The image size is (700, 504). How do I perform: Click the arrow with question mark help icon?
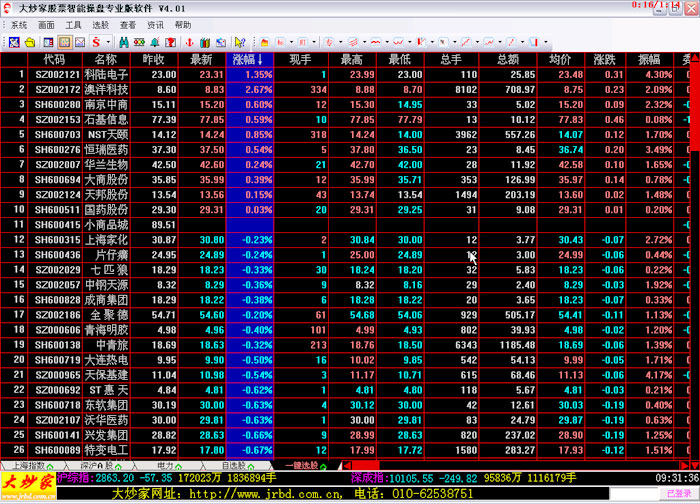240,42
